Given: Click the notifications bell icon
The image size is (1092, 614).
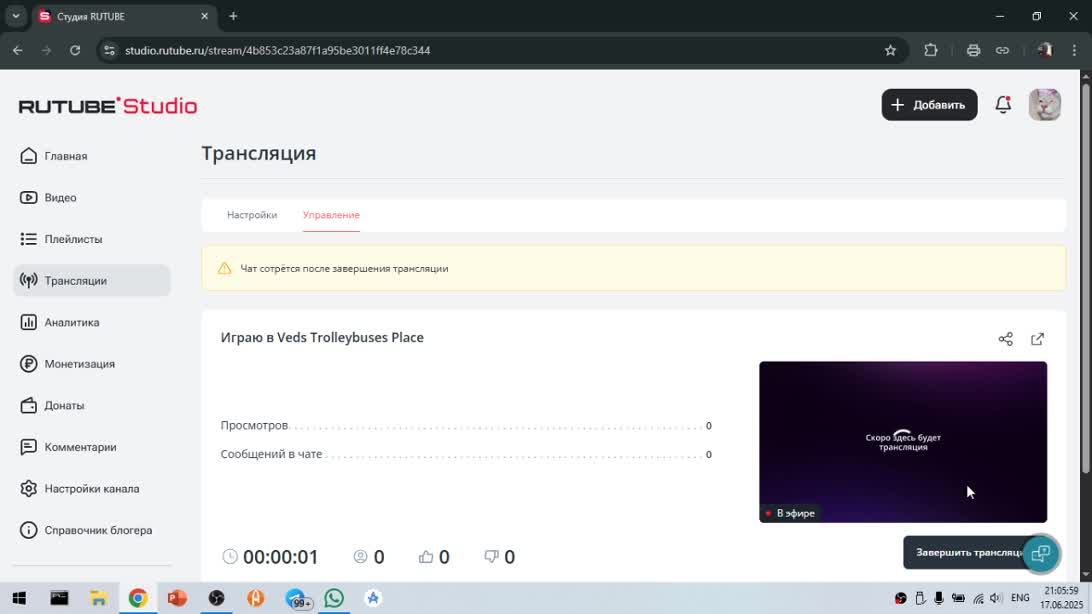Looking at the screenshot, I should point(1003,104).
